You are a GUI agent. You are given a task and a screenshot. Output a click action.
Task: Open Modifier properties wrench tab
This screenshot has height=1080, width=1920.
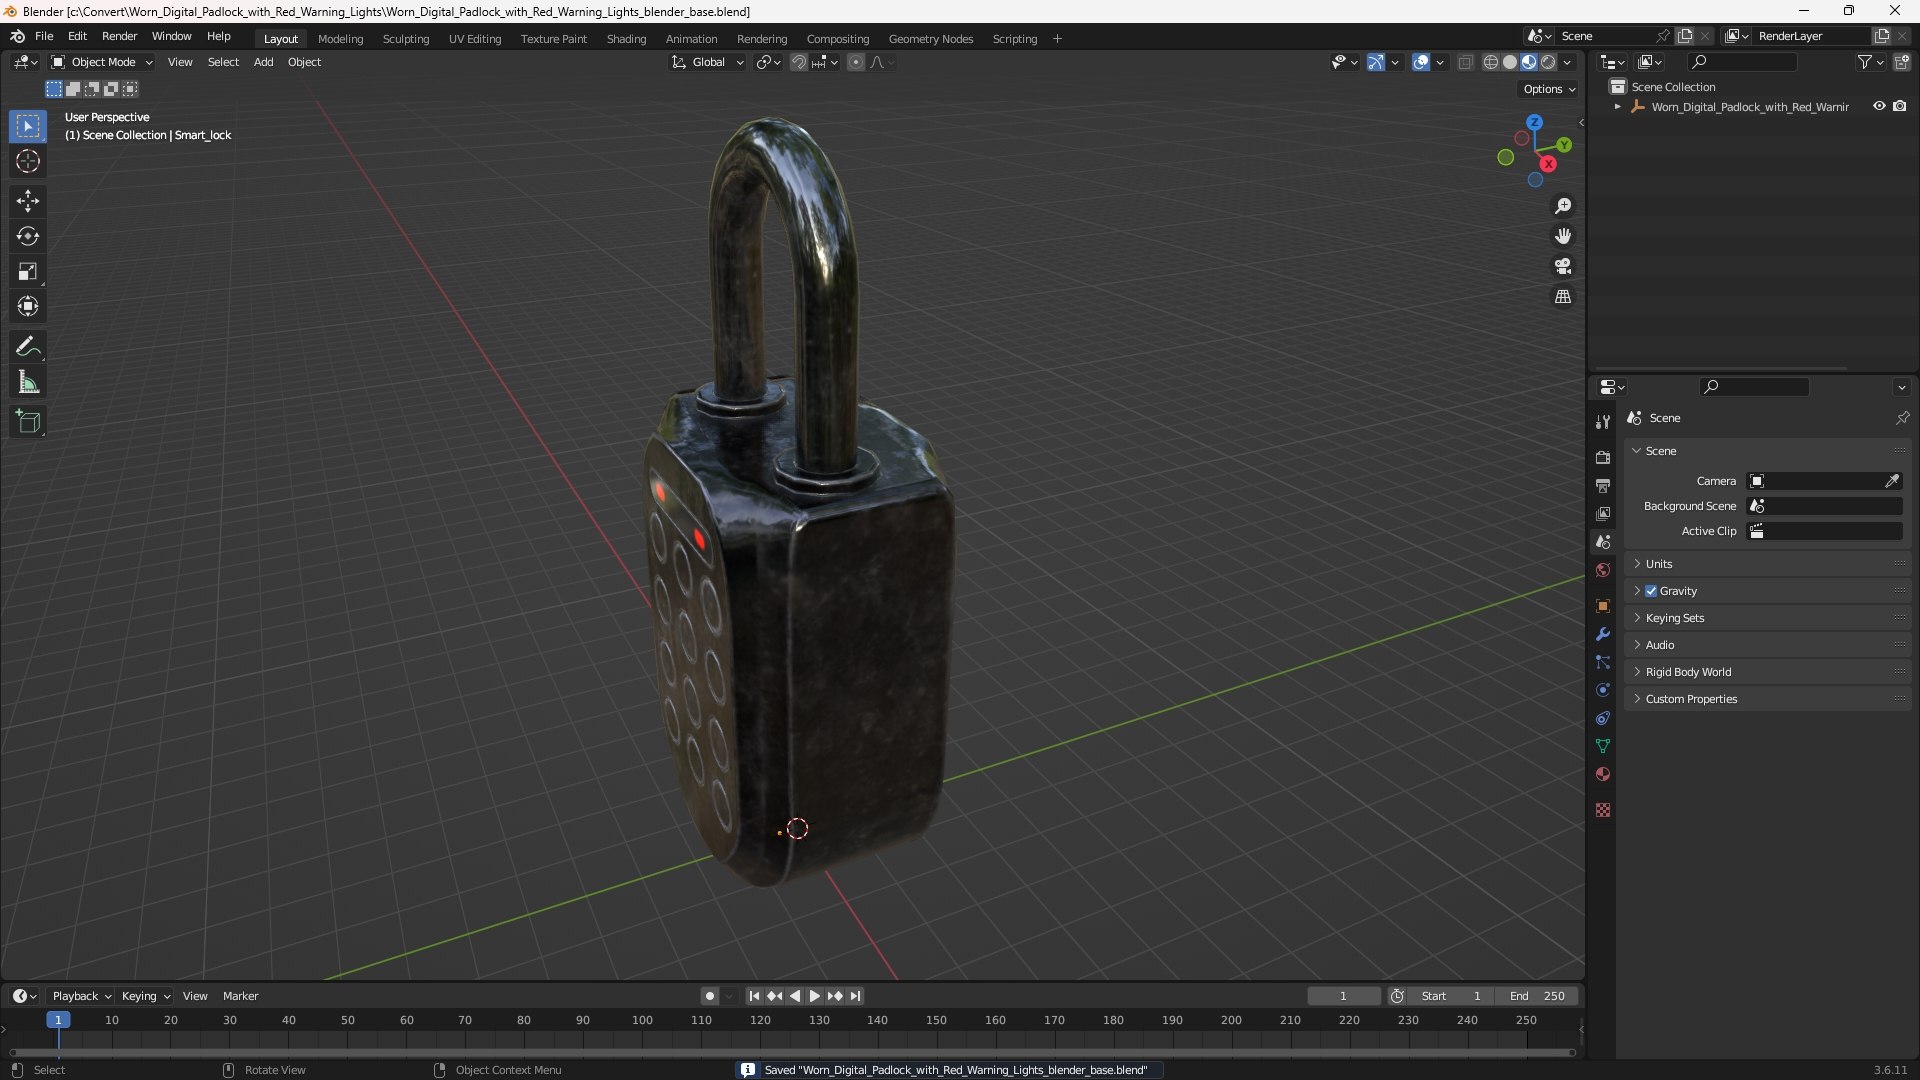point(1603,634)
